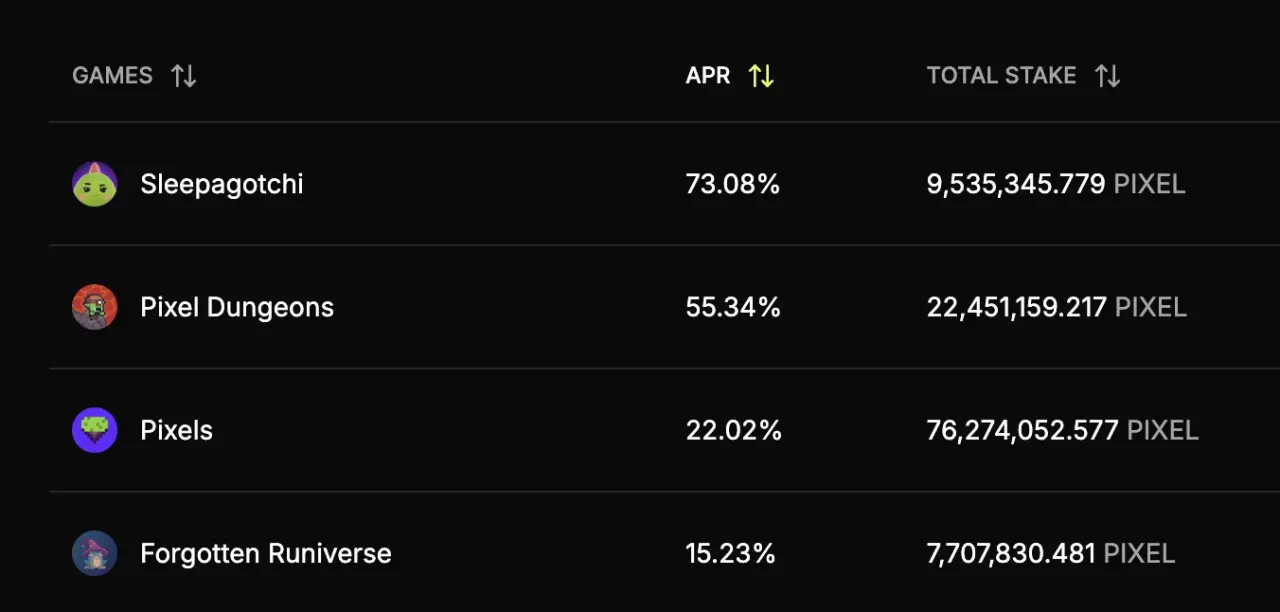This screenshot has width=1280, height=612.
Task: Open the Pixel Dungeons game name
Action: [x=237, y=307]
